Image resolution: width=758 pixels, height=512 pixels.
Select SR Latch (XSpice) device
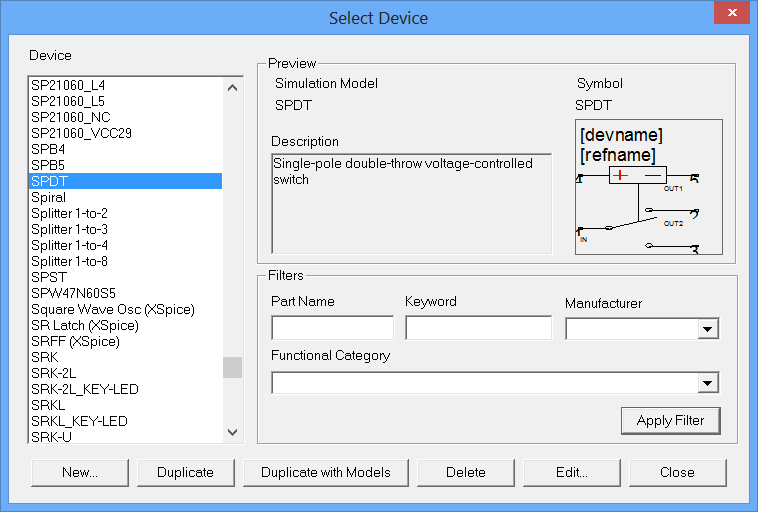coord(84,325)
